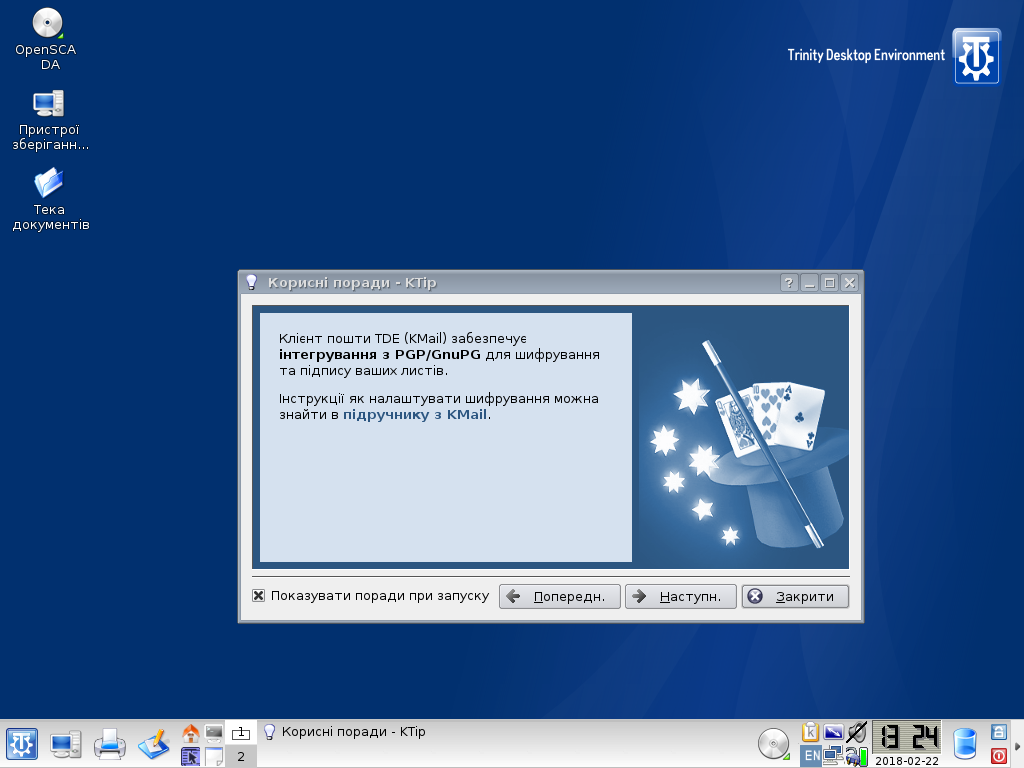Open the home folder launcher

click(191, 733)
